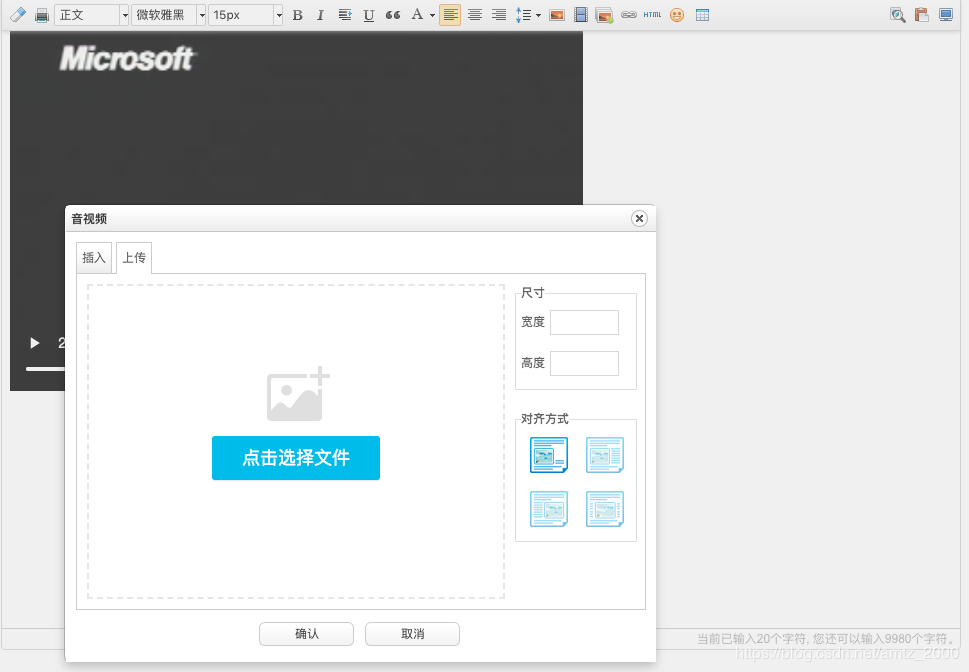Close the 音视频 dialog
Image resolution: width=969 pixels, height=672 pixels.
point(639,218)
